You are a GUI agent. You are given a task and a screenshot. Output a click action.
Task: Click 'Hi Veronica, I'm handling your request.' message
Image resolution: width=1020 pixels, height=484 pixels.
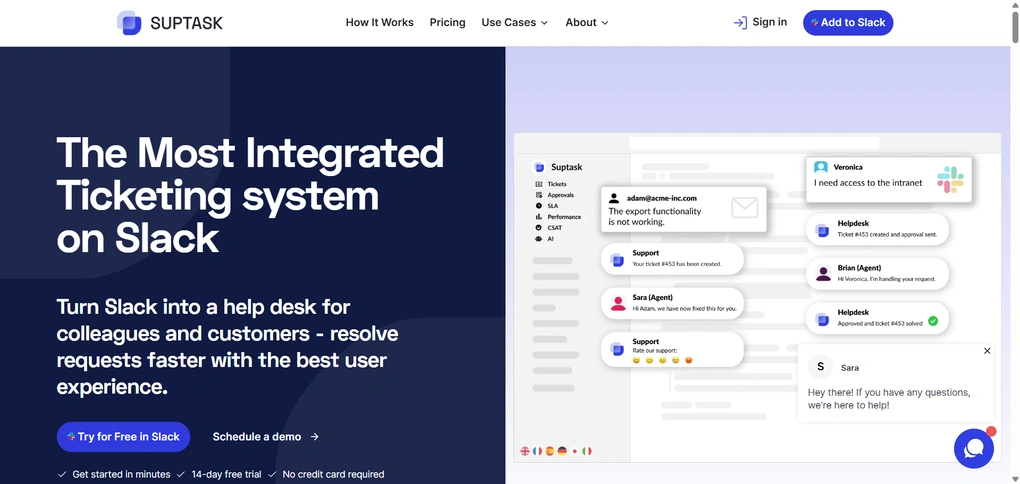[x=887, y=279]
